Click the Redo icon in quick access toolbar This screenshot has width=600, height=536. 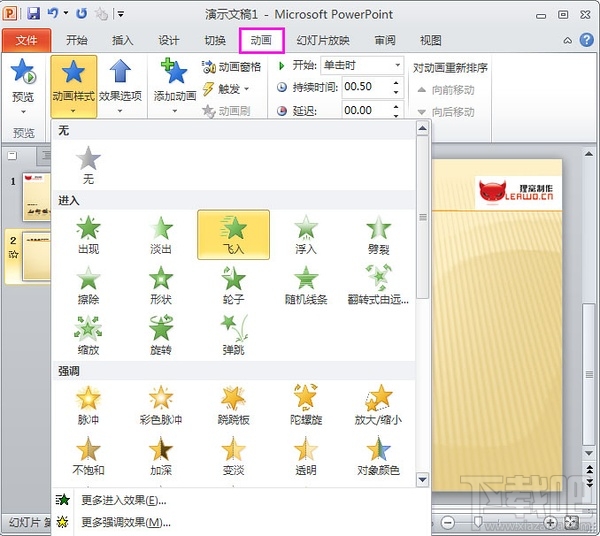(x=82, y=14)
